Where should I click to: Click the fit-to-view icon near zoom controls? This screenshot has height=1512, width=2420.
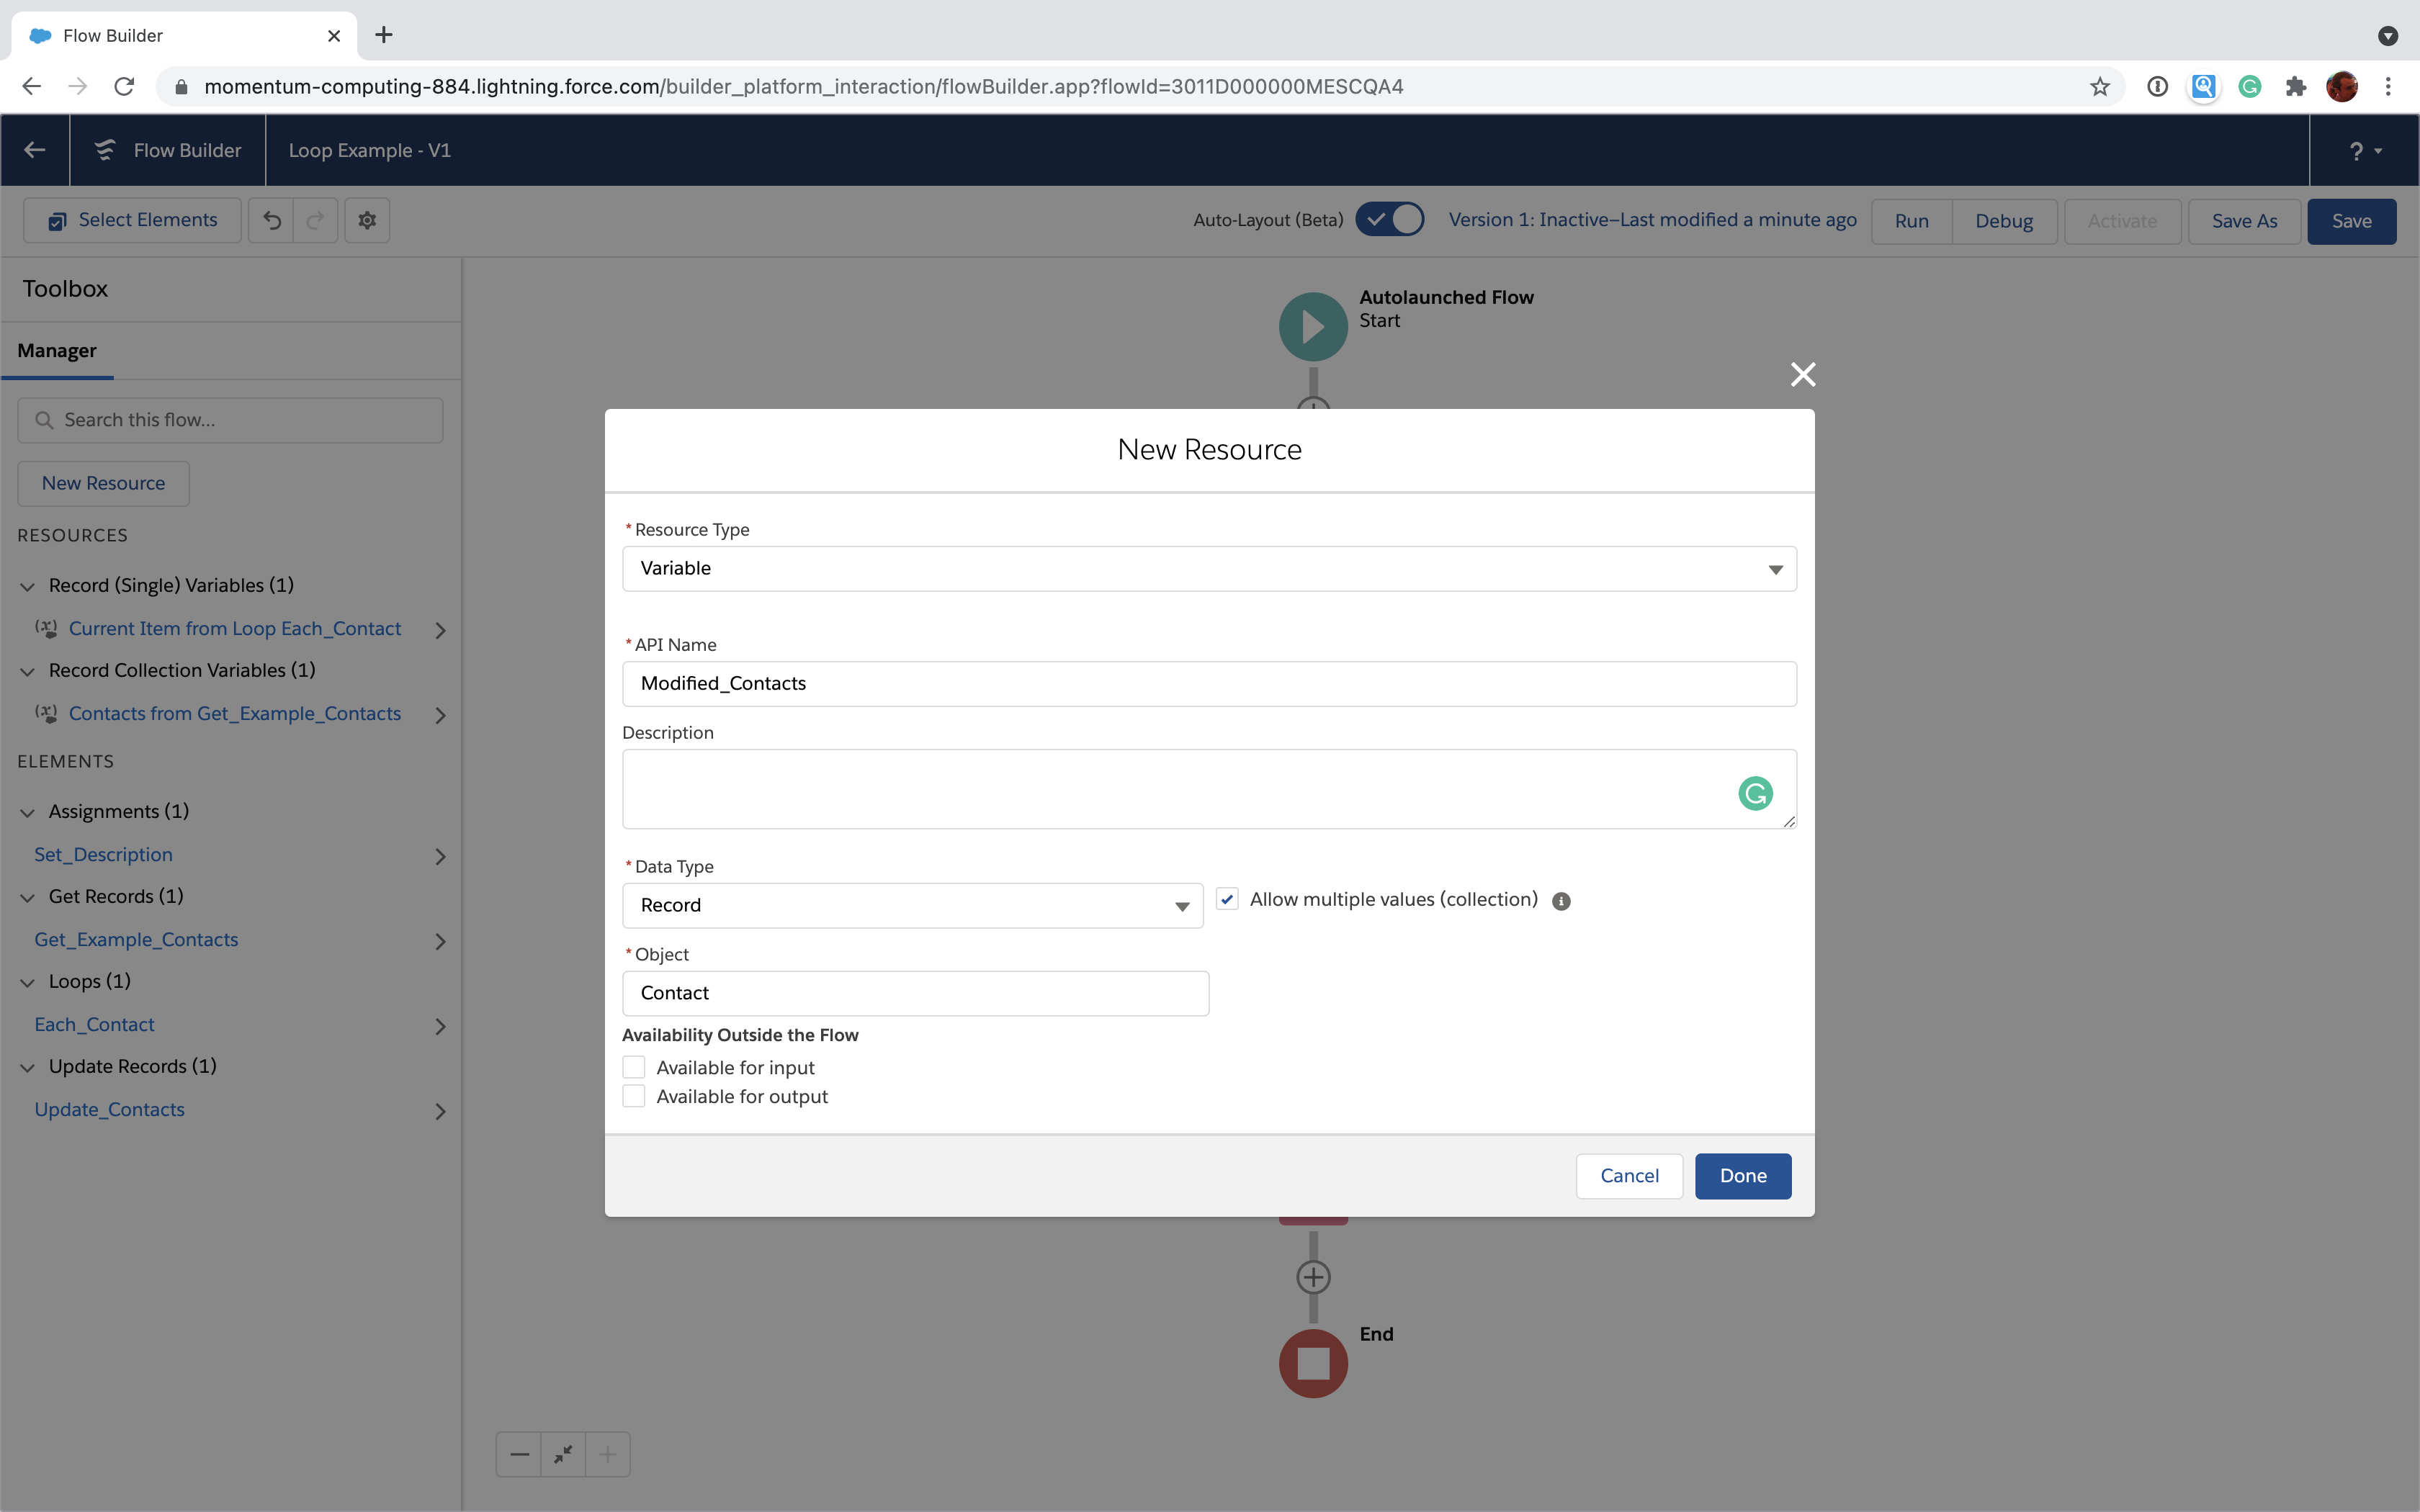[x=562, y=1454]
